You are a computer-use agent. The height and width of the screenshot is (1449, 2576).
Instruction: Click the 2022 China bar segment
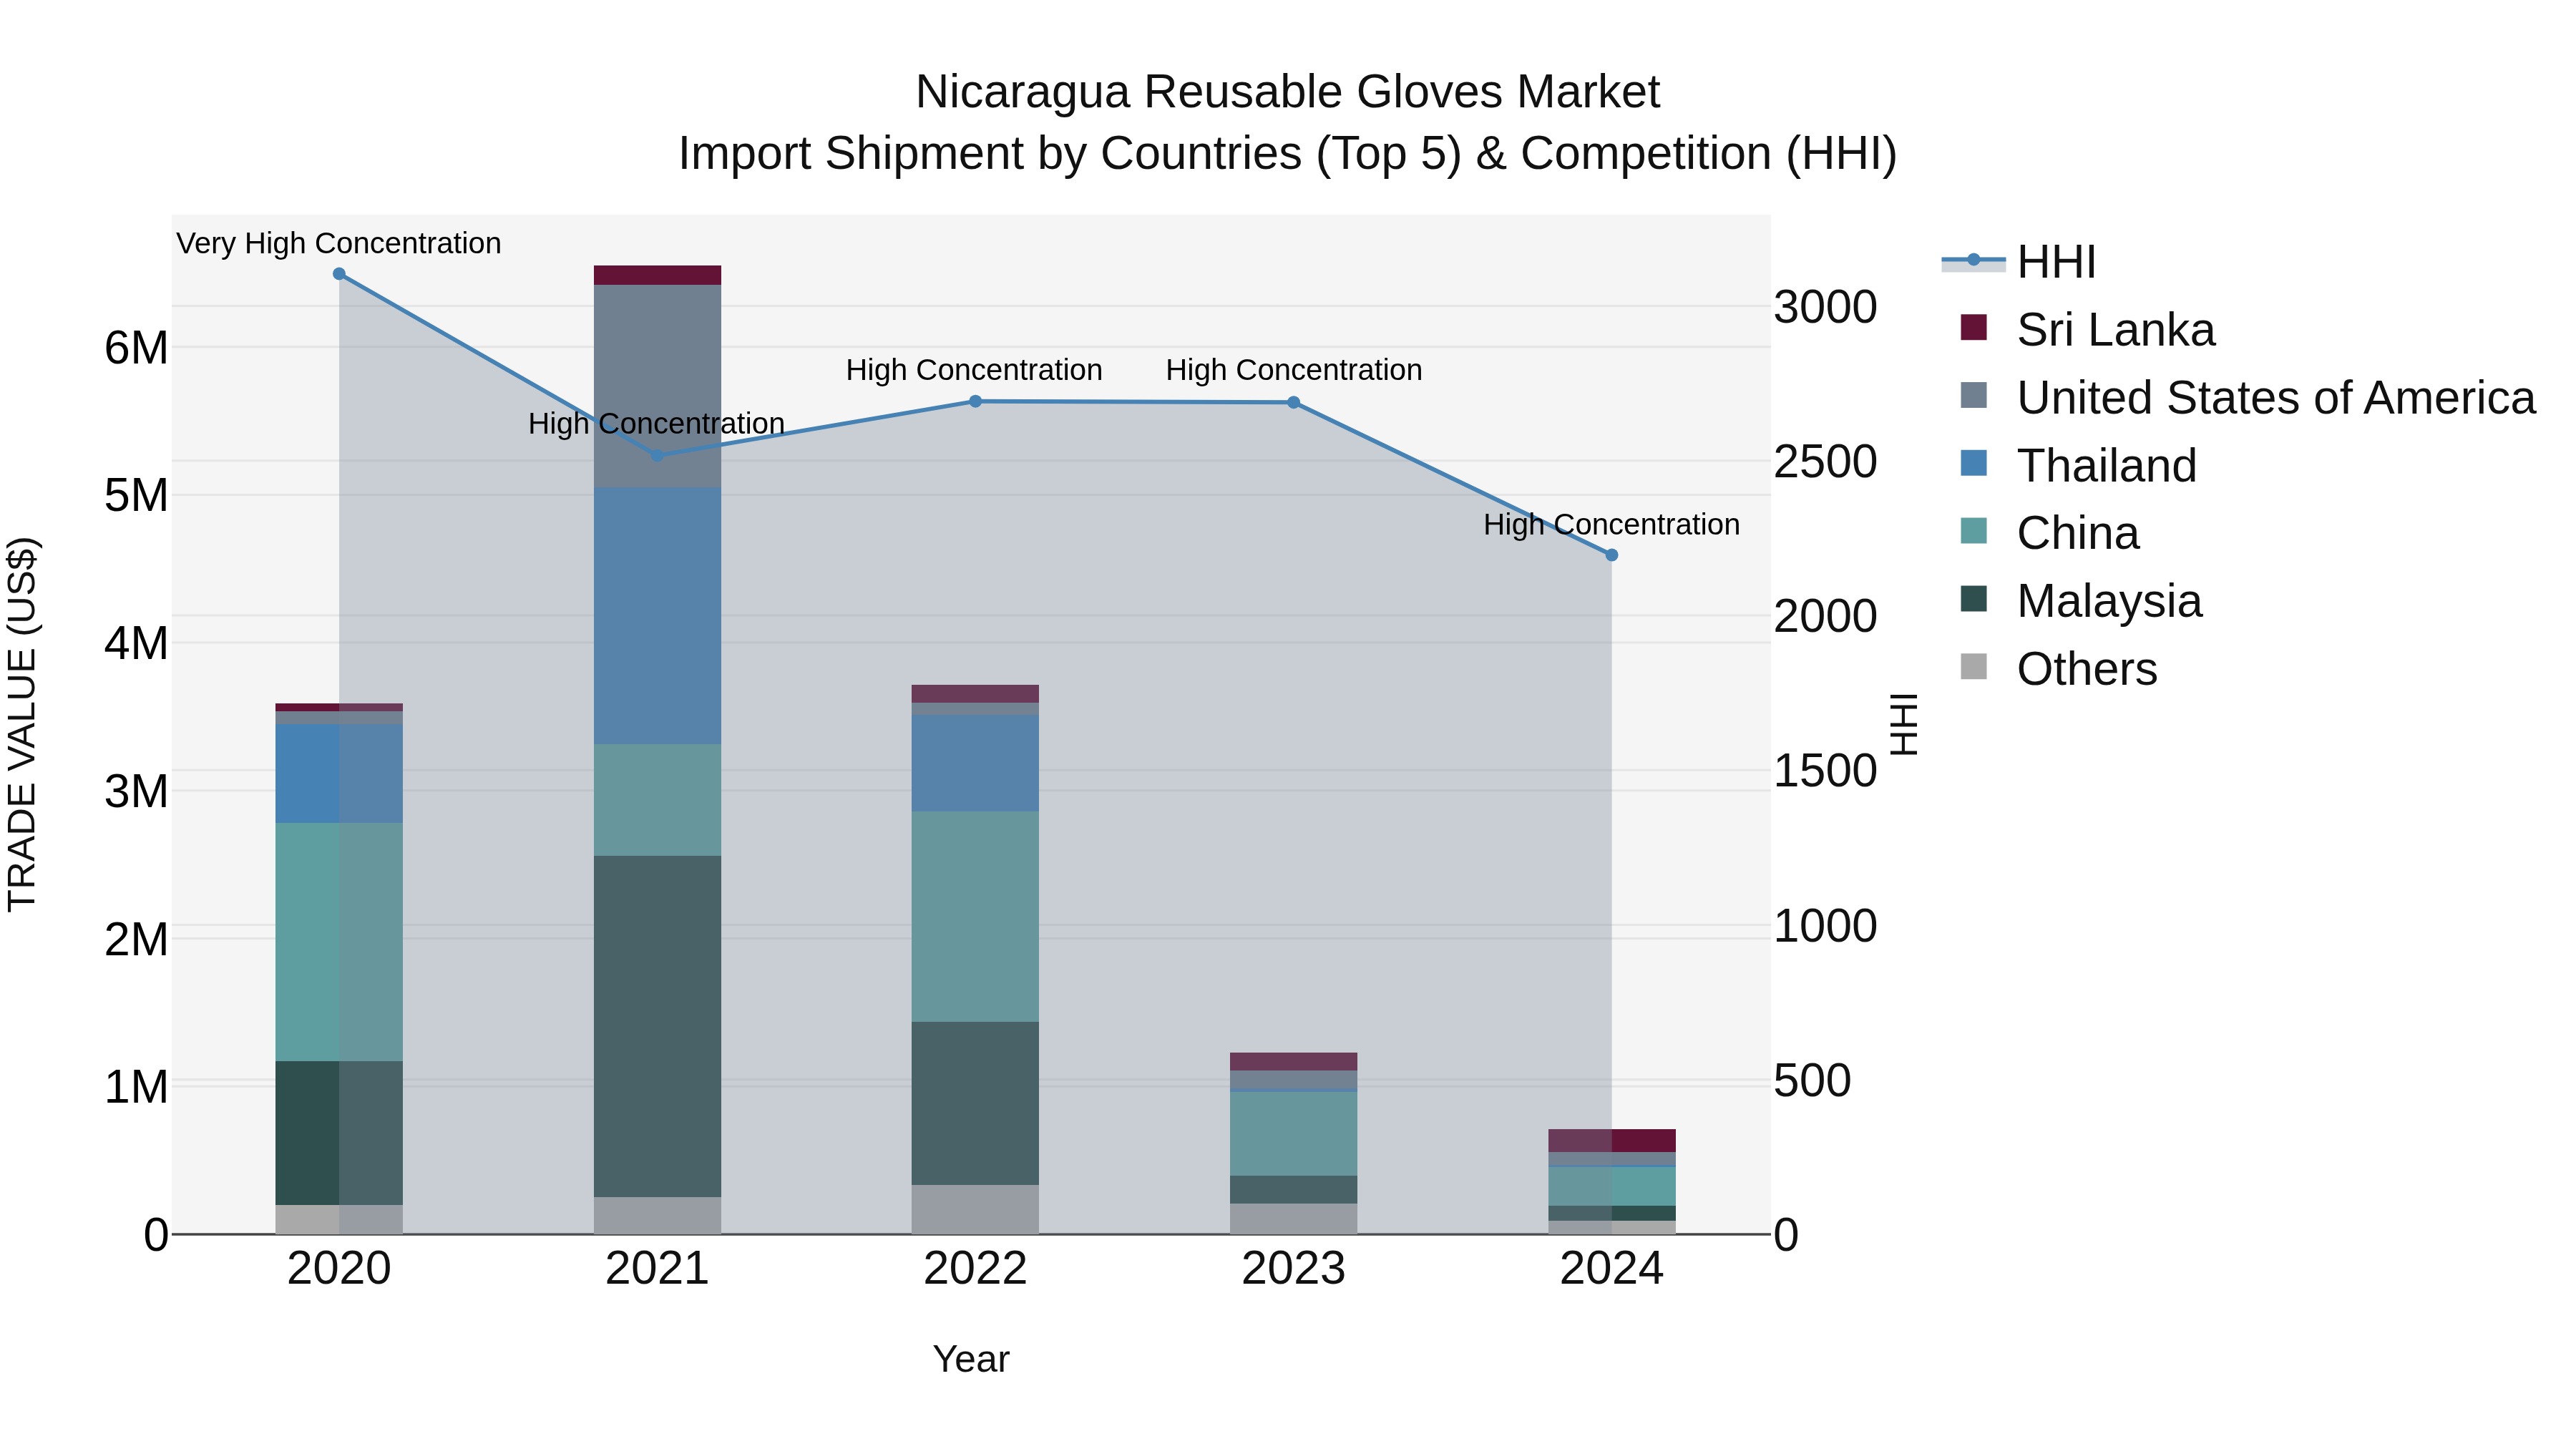[976, 917]
